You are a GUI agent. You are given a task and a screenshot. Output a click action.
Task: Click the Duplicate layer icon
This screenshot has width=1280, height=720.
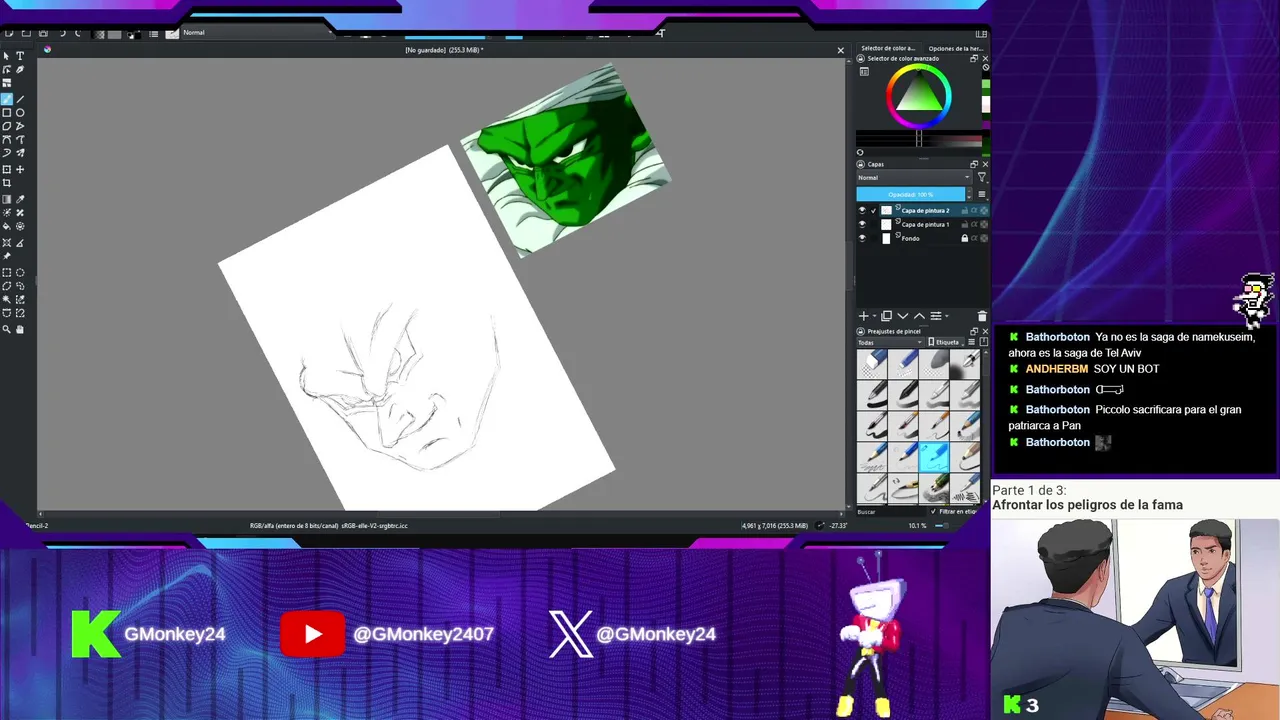(x=886, y=316)
